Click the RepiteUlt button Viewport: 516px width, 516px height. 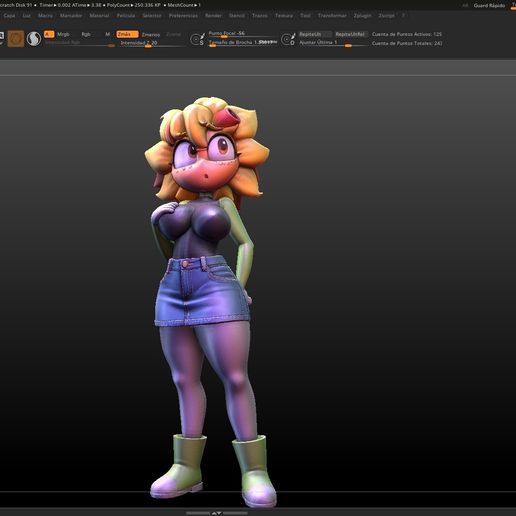[x=315, y=34]
